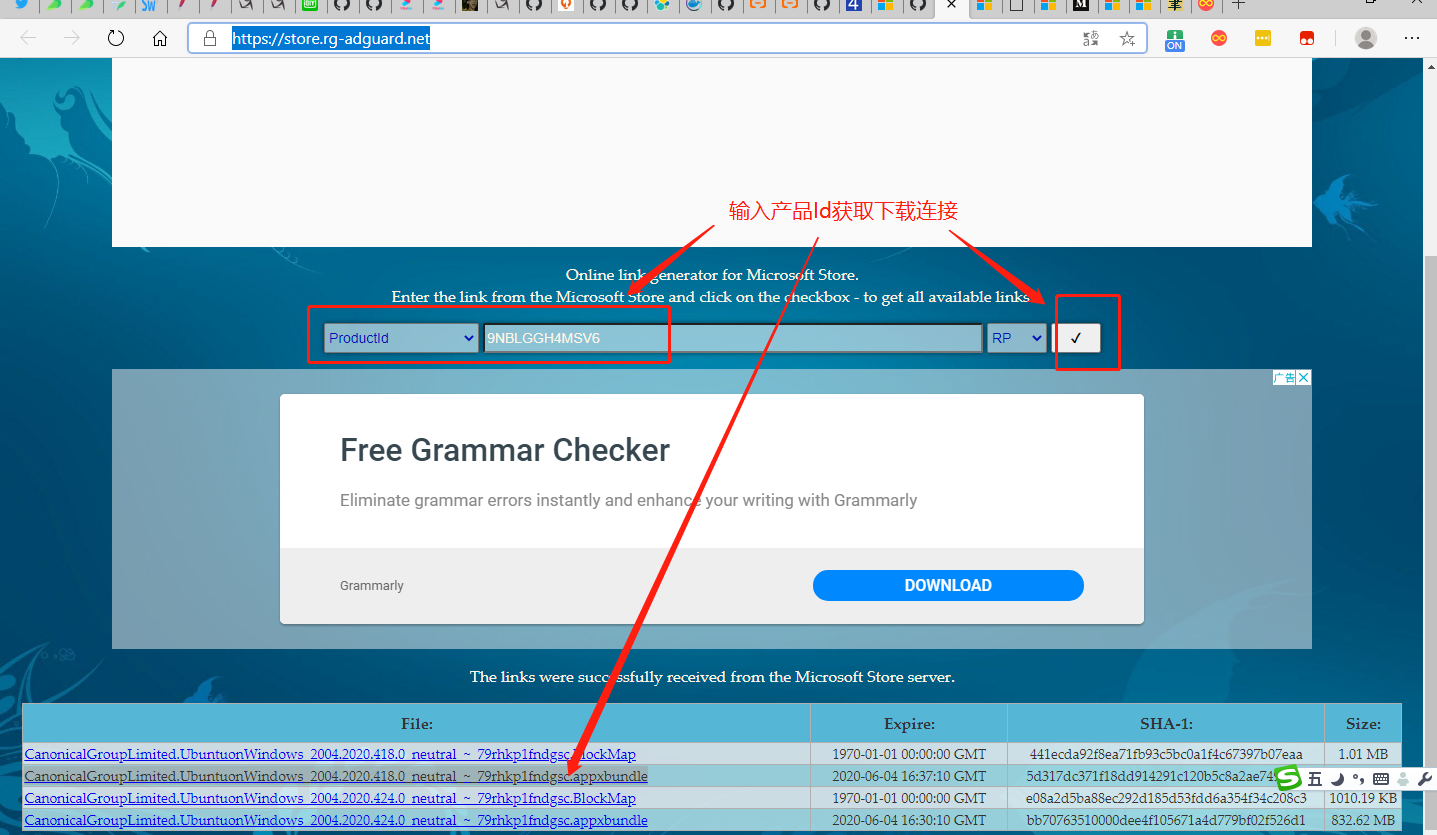This screenshot has width=1437, height=835.
Task: Click the Grammarly DOWNLOAD button
Action: [948, 585]
